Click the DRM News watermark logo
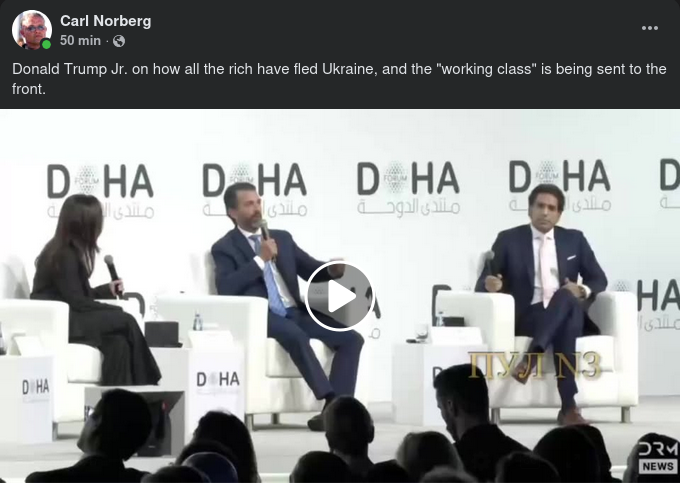Image resolution: width=680 pixels, height=483 pixels. pos(658,457)
